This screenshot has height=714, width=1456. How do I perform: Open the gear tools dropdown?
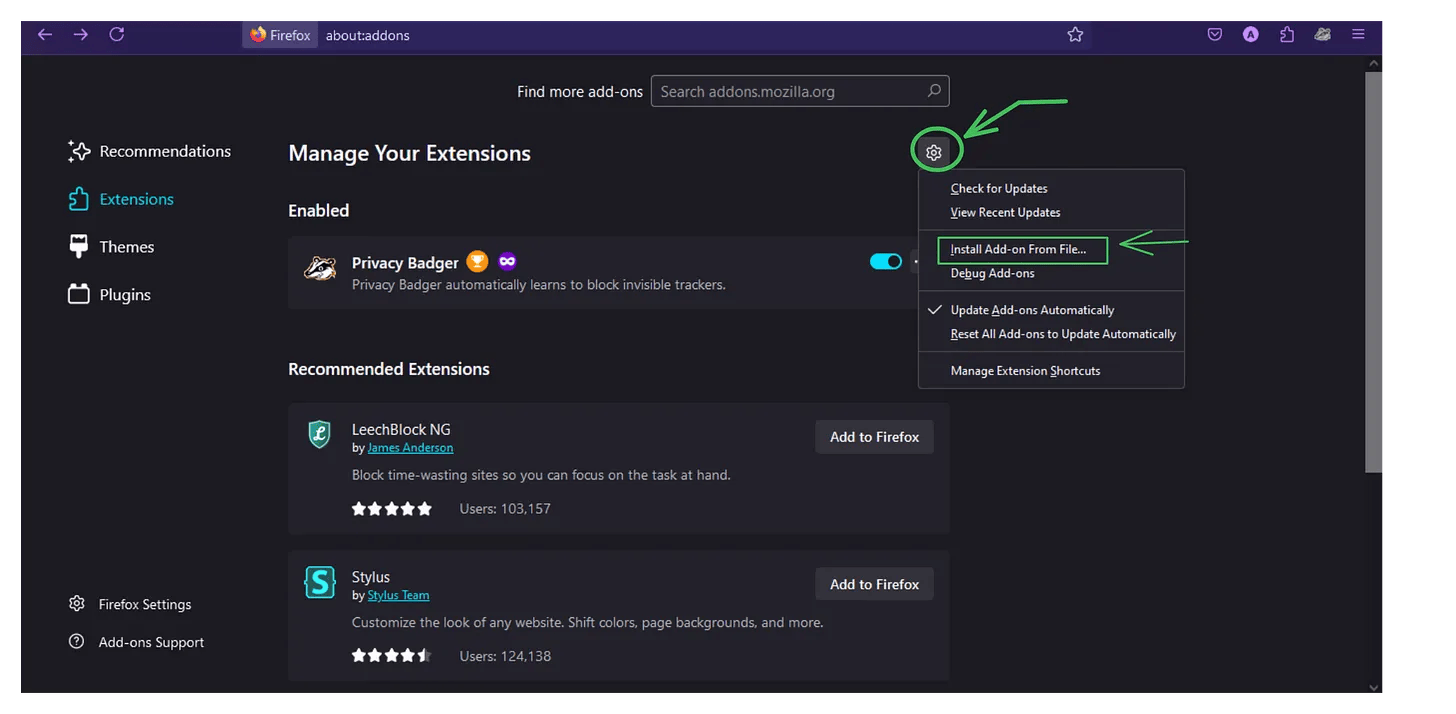pyautogui.click(x=934, y=153)
